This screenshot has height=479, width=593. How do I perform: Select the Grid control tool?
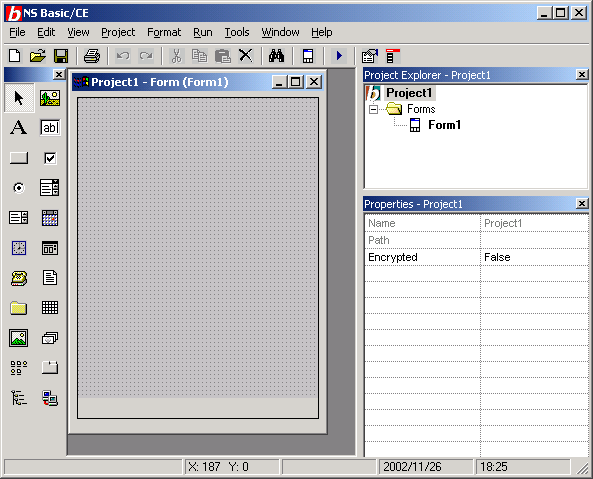[50, 308]
